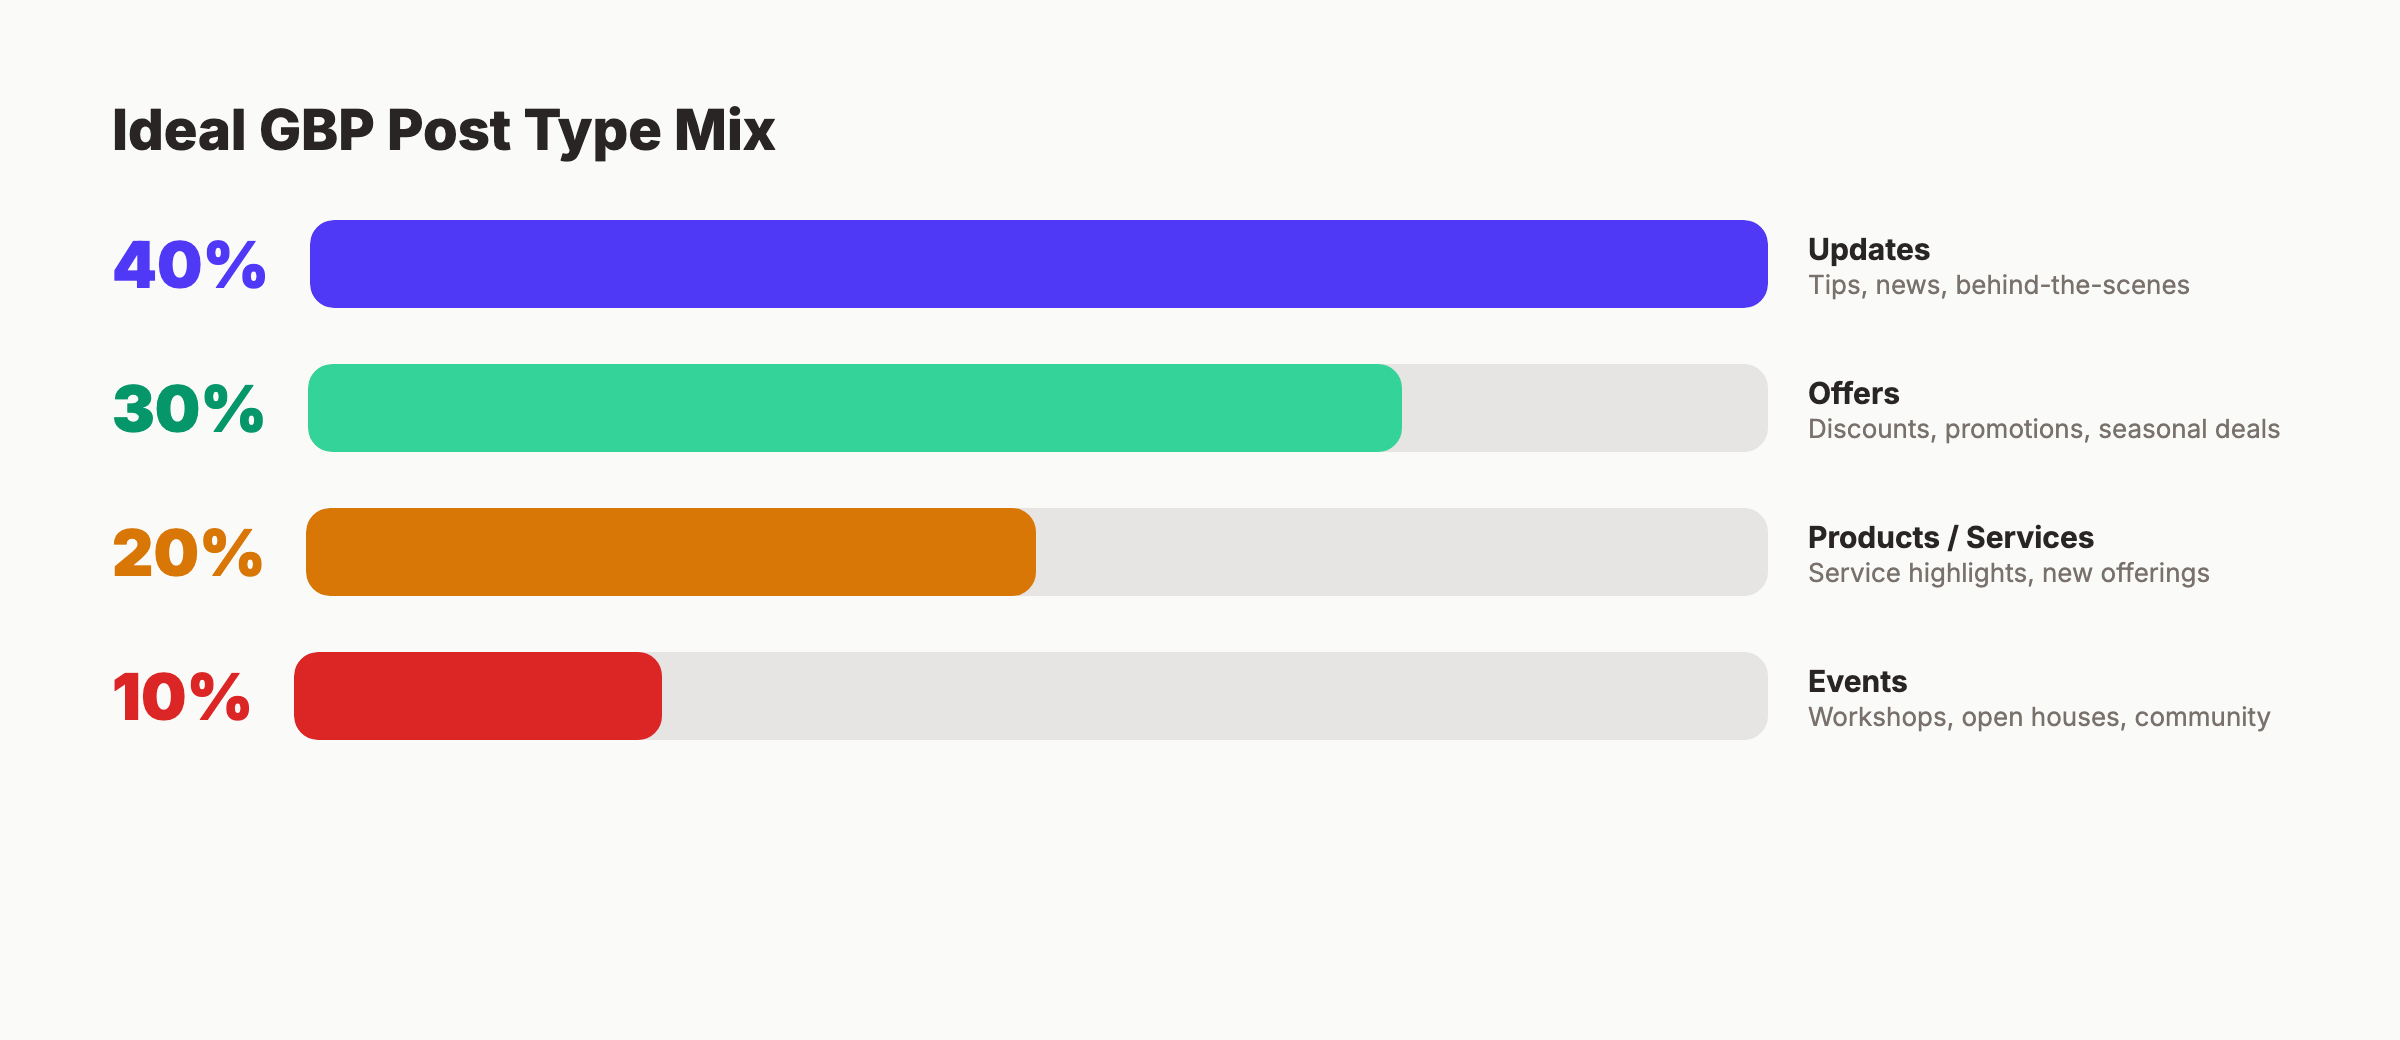This screenshot has height=1040, width=2400.
Task: Select the orange Products / Services bar fill
Action: click(670, 552)
